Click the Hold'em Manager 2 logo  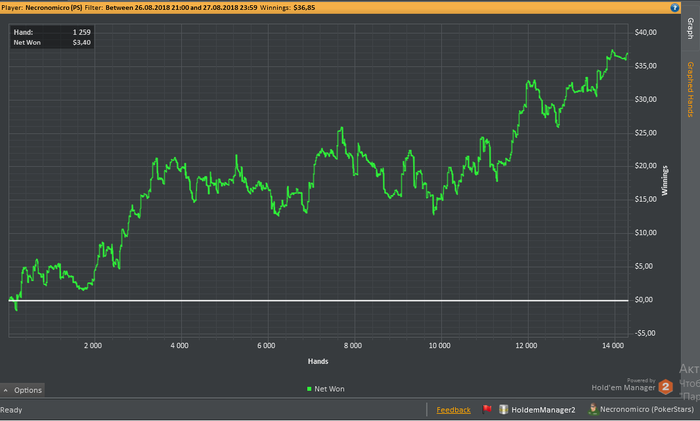(x=665, y=387)
